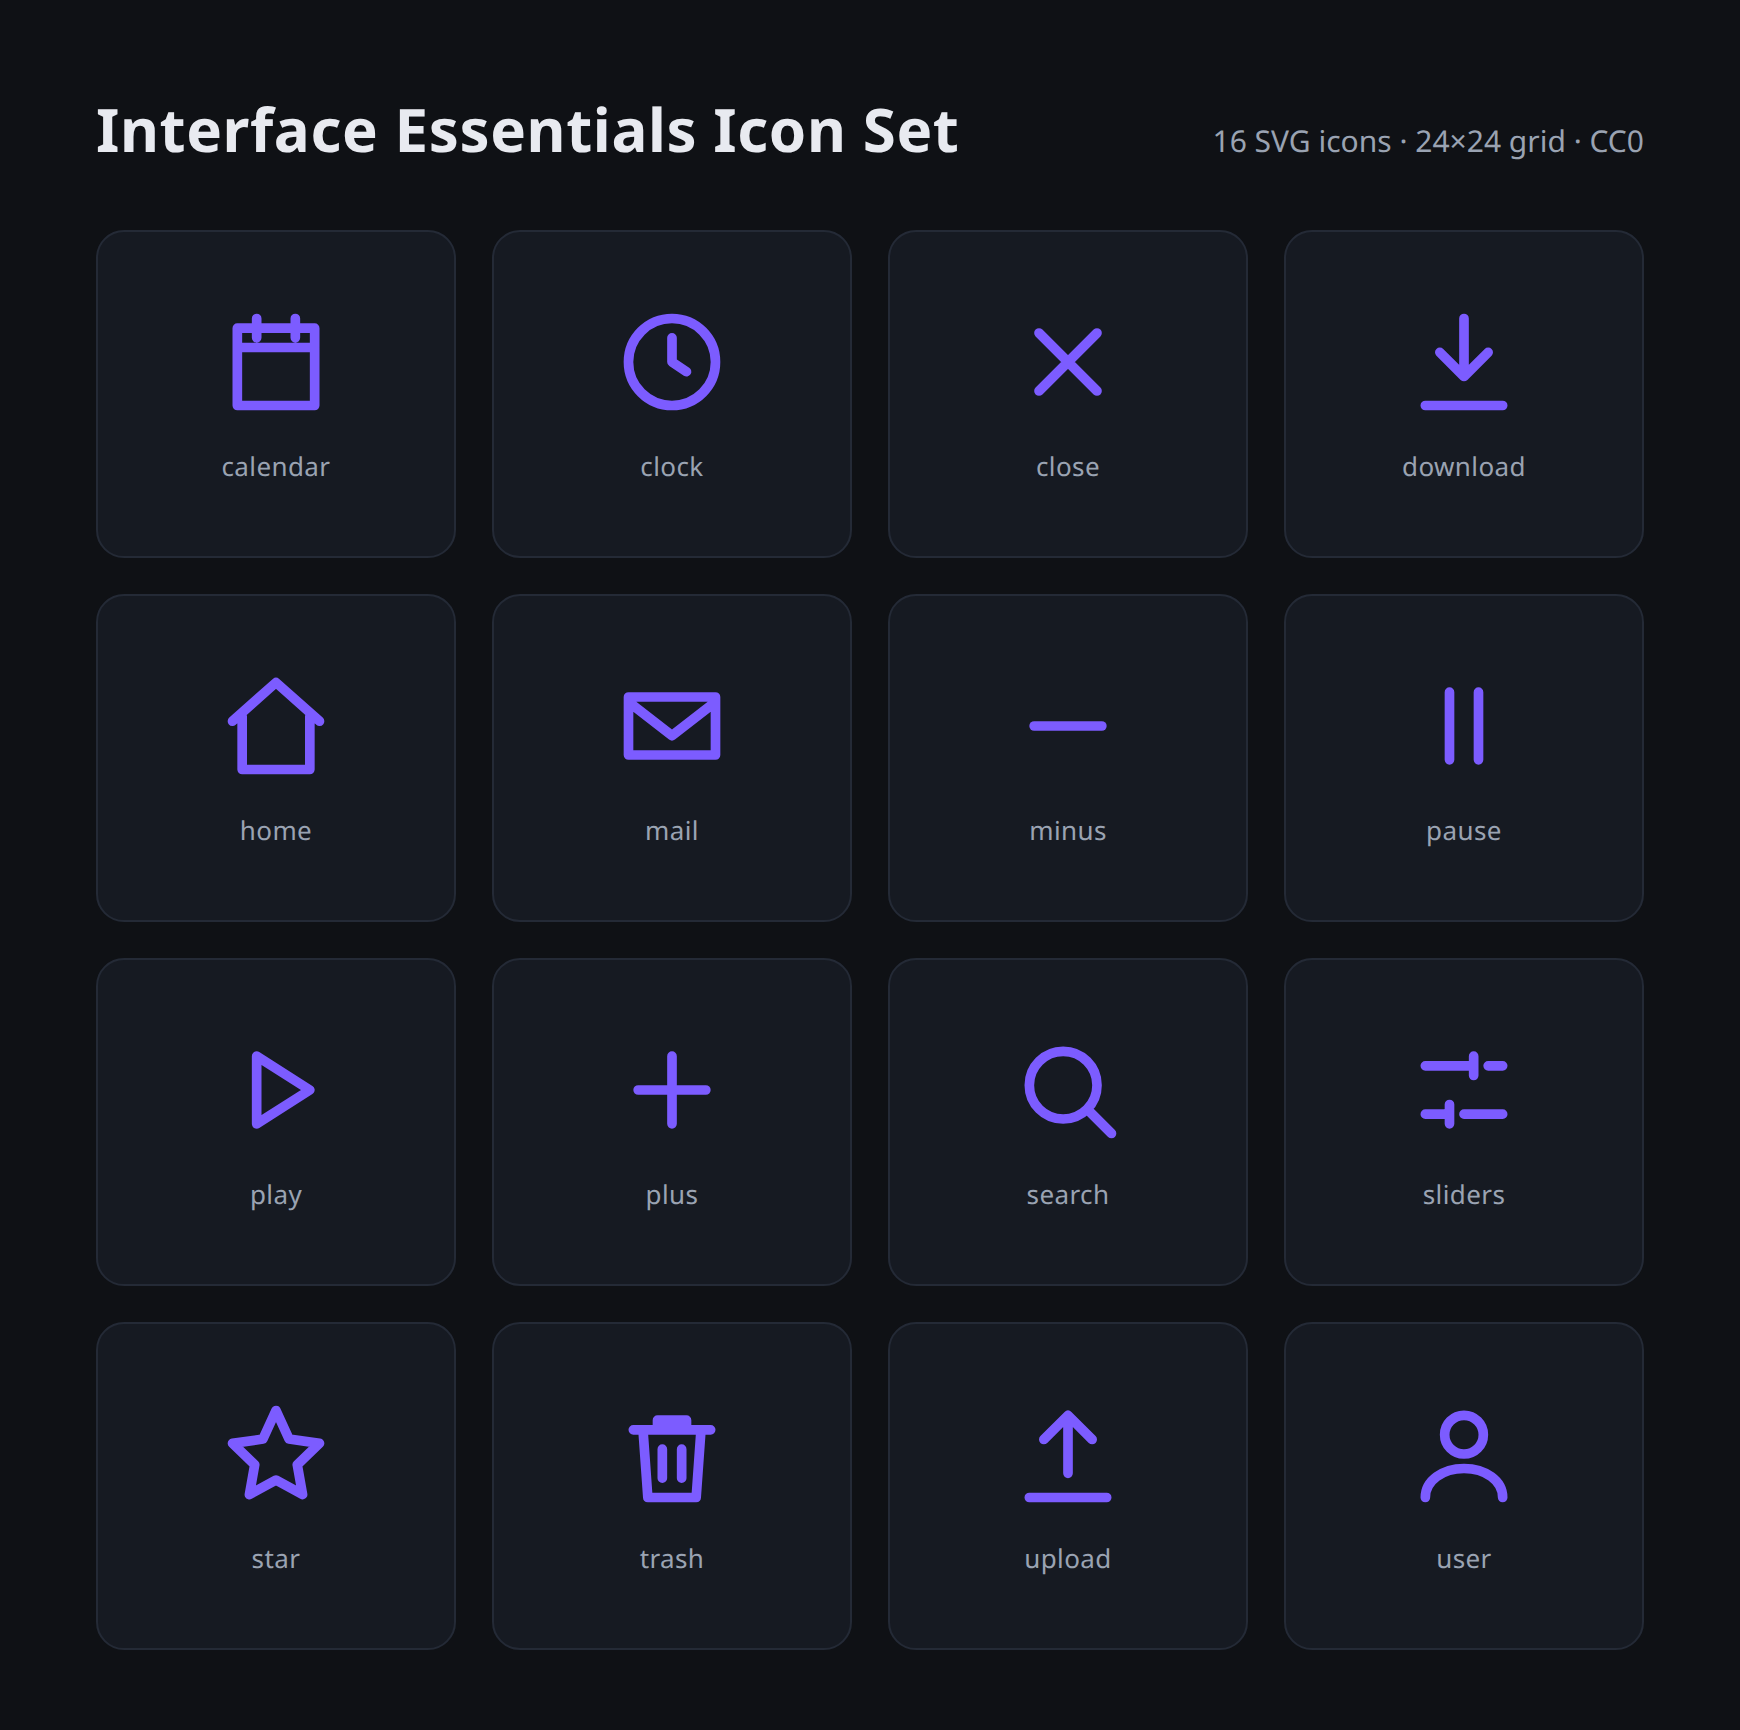Screen dimensions: 1740x1730
Task: Click the "sliders" label text
Action: pyautogui.click(x=1464, y=1195)
